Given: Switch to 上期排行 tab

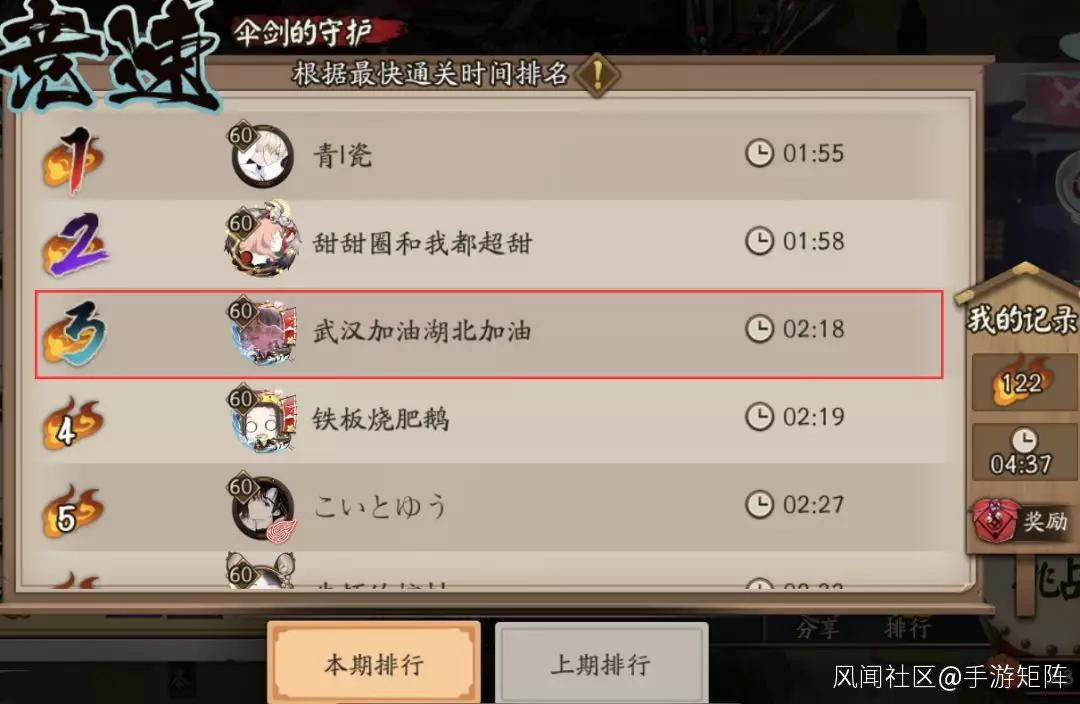Looking at the screenshot, I should coord(601,664).
